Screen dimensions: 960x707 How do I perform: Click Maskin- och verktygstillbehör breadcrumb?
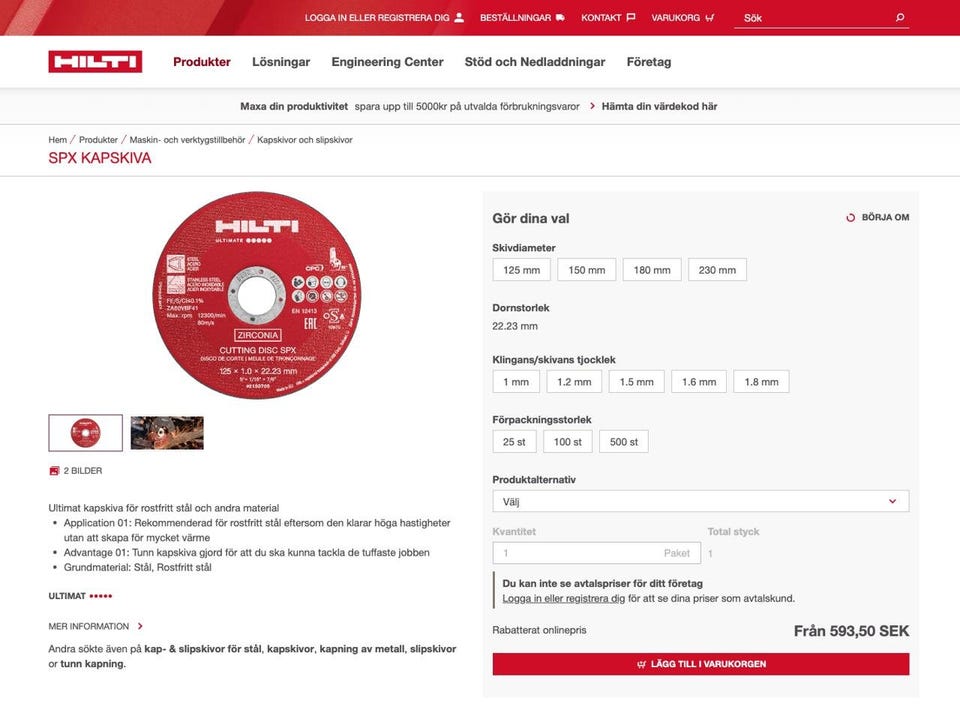coord(187,140)
